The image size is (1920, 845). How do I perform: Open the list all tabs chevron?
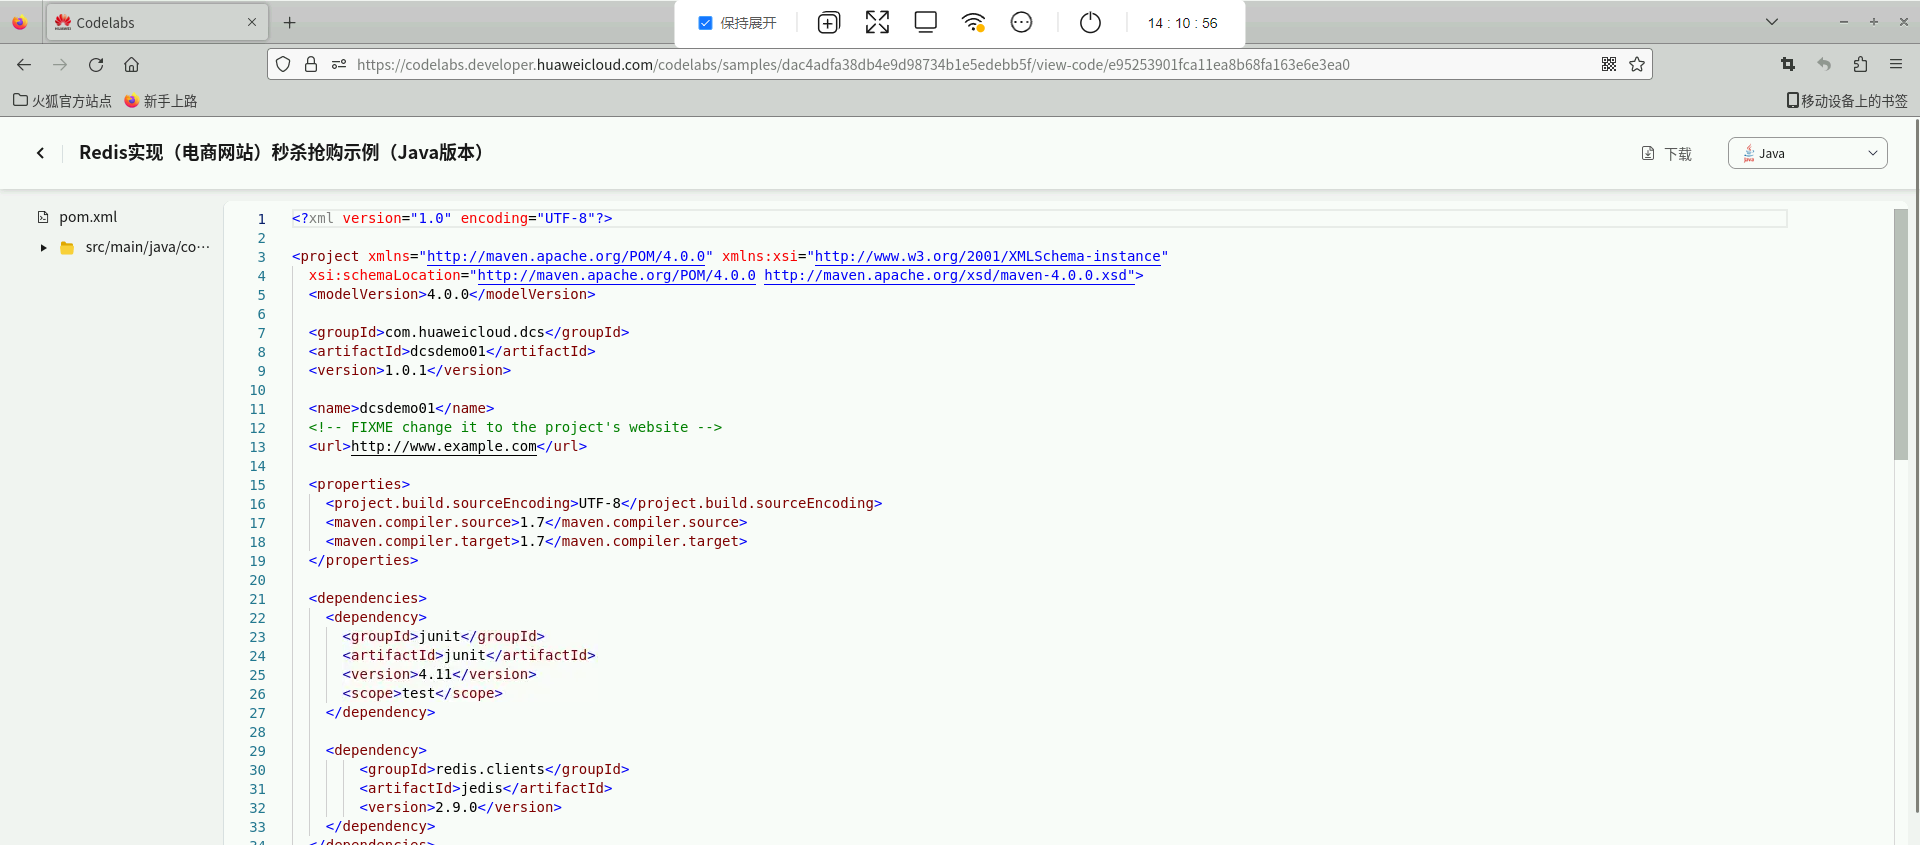[x=1772, y=22]
